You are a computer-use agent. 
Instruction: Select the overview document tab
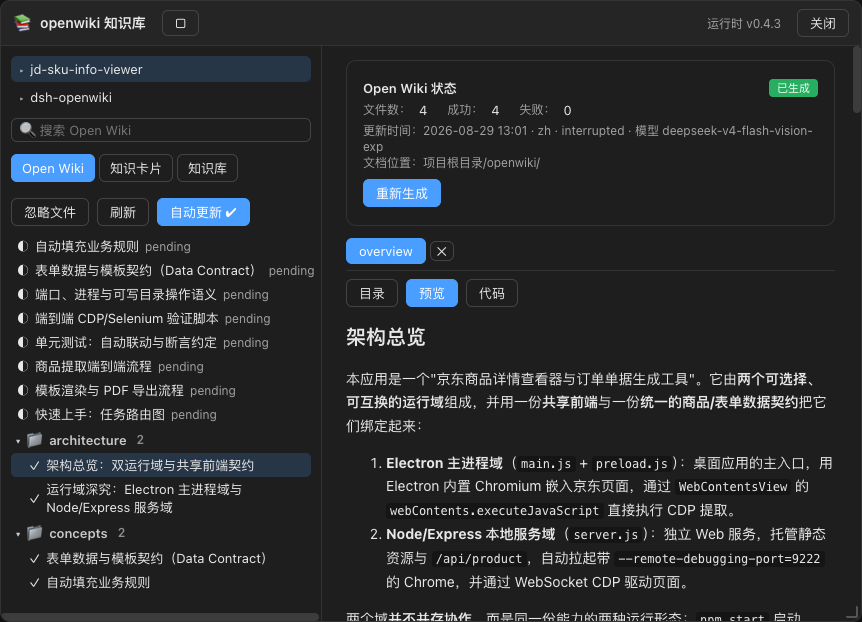[386, 251]
